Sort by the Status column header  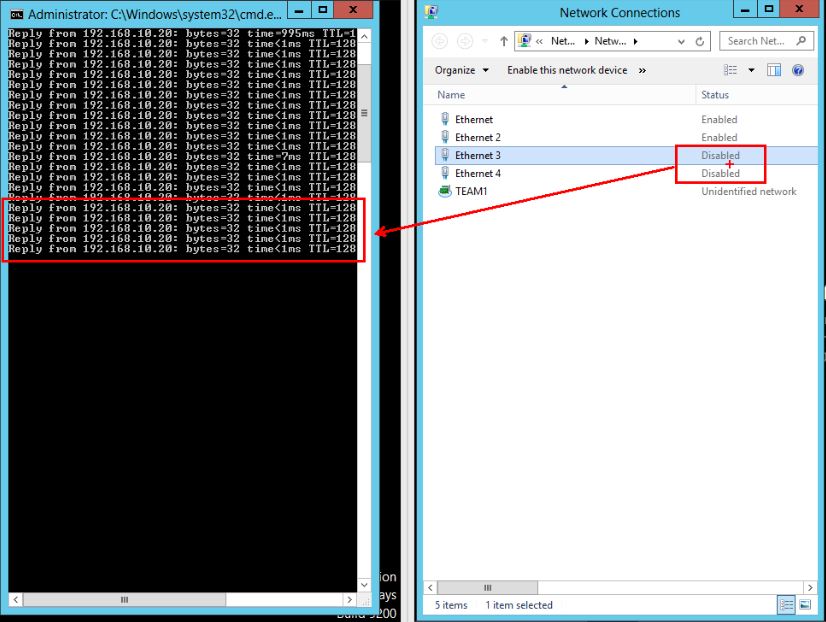(x=715, y=95)
